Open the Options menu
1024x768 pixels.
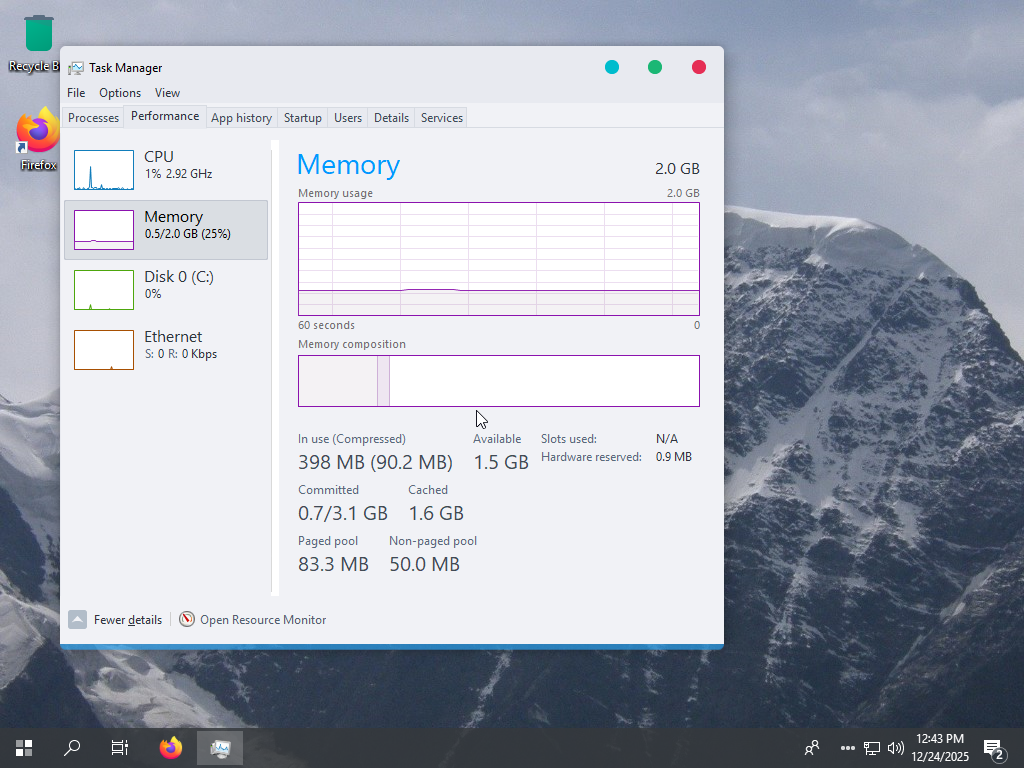(x=120, y=93)
